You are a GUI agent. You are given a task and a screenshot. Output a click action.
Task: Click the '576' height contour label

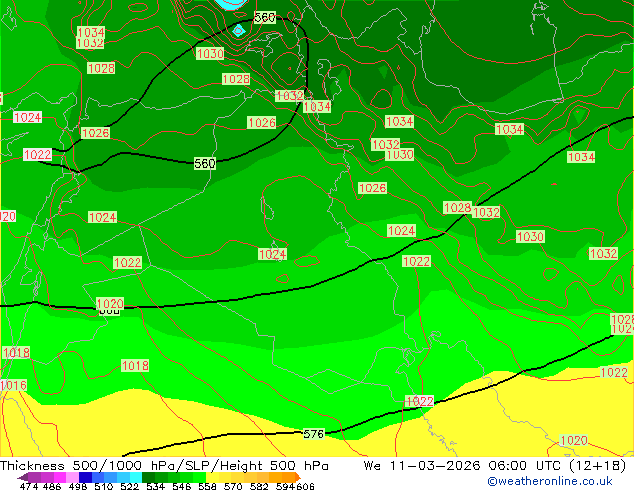pos(314,434)
